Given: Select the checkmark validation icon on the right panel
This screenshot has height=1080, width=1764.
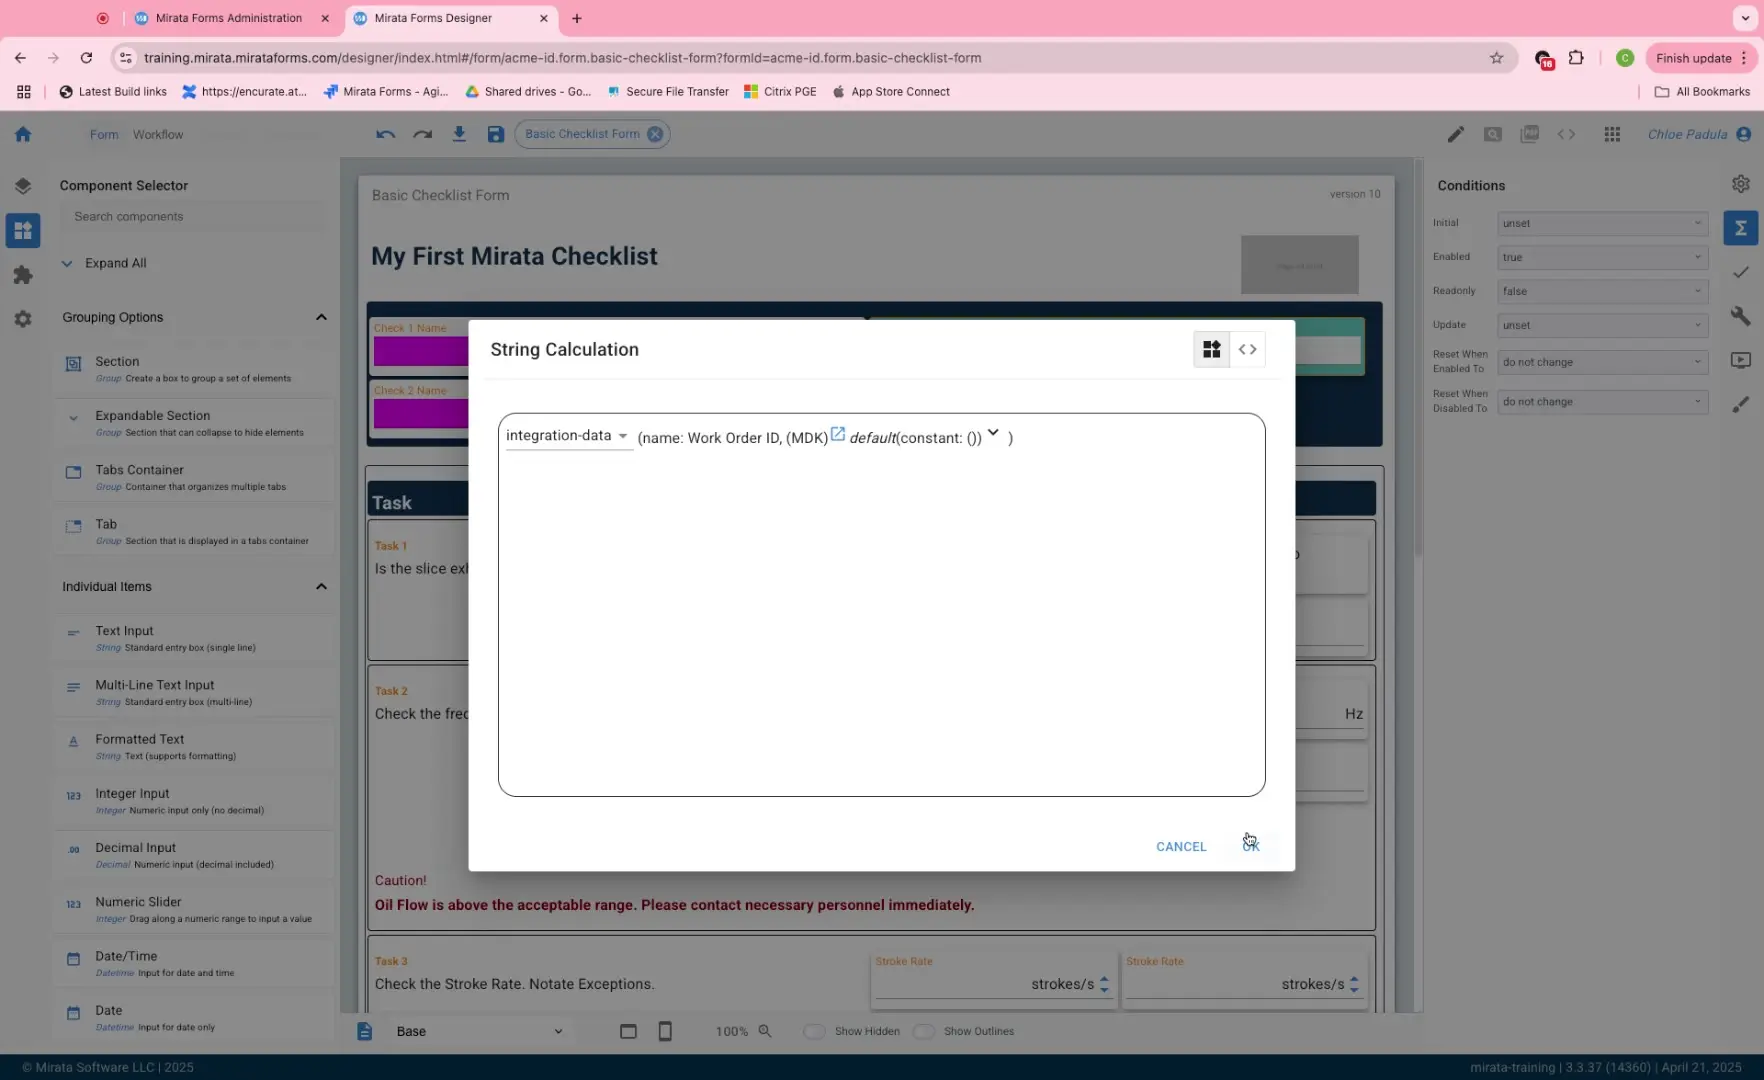Looking at the screenshot, I should pyautogui.click(x=1741, y=271).
